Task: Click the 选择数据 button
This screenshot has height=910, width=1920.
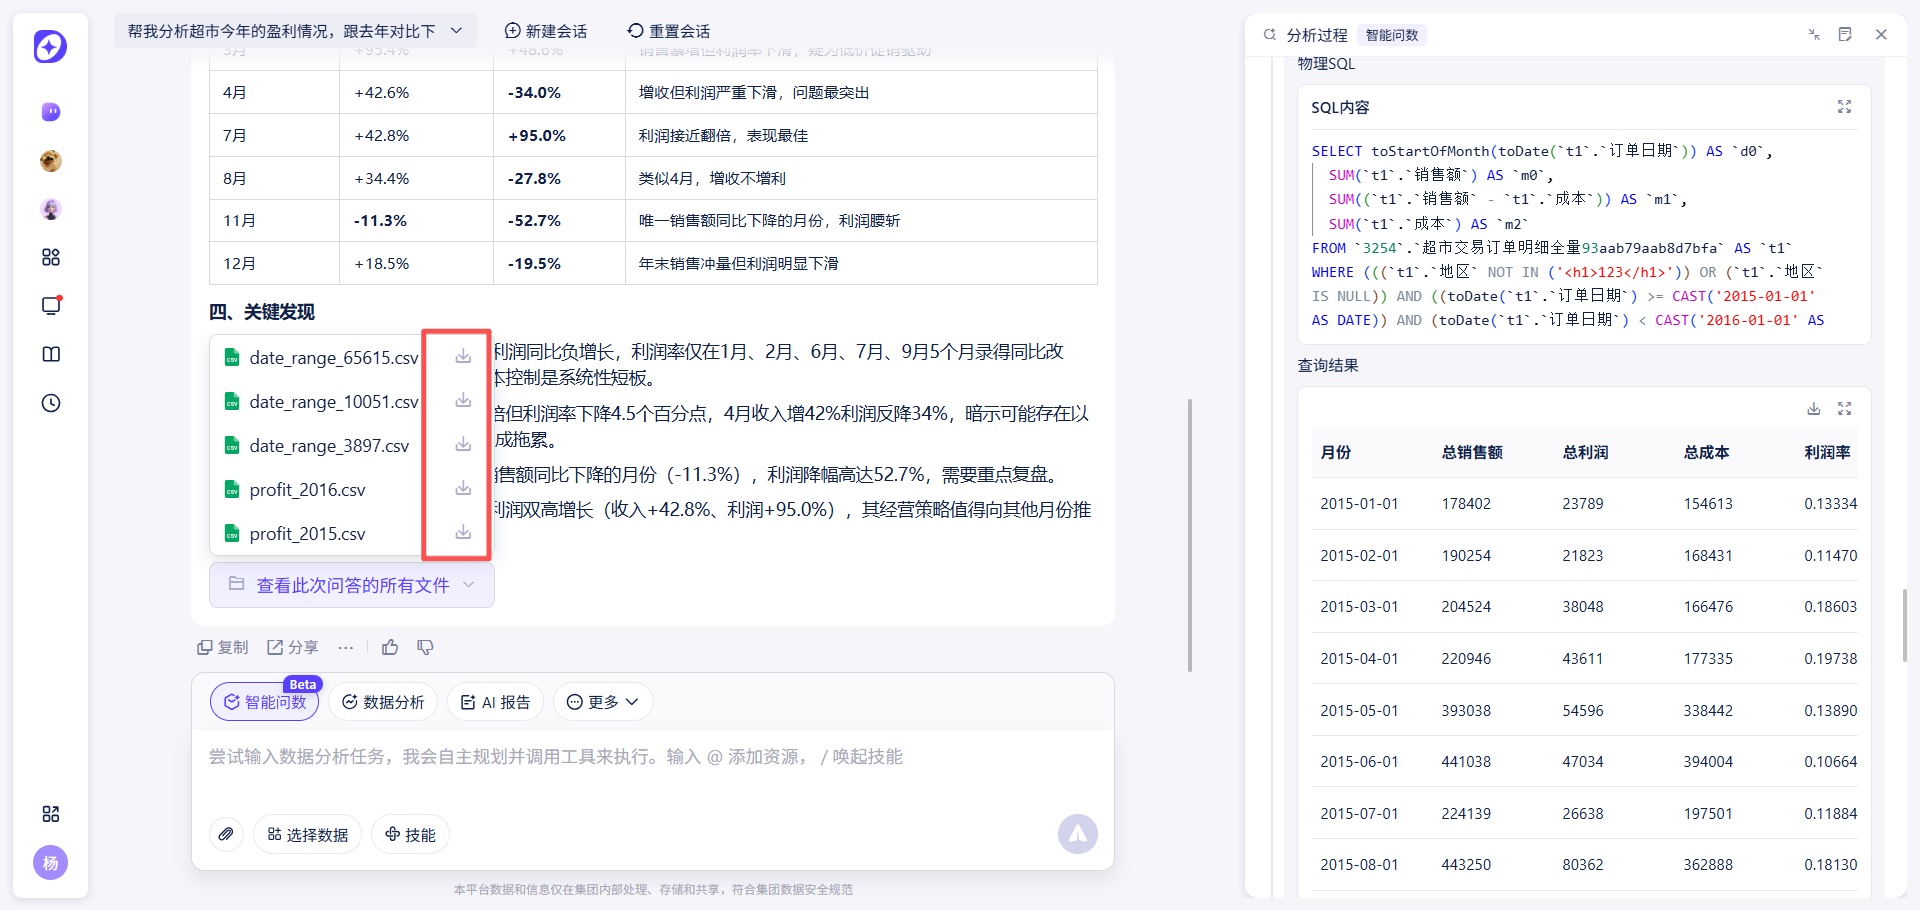Action: tap(308, 834)
